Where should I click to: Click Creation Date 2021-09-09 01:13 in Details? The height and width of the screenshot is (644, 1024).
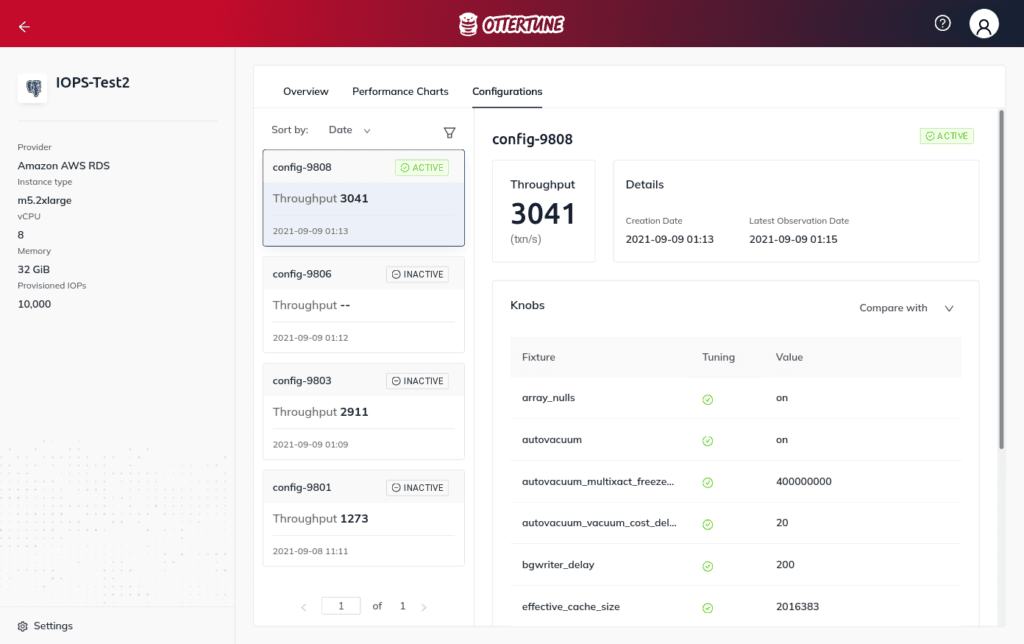click(x=669, y=239)
